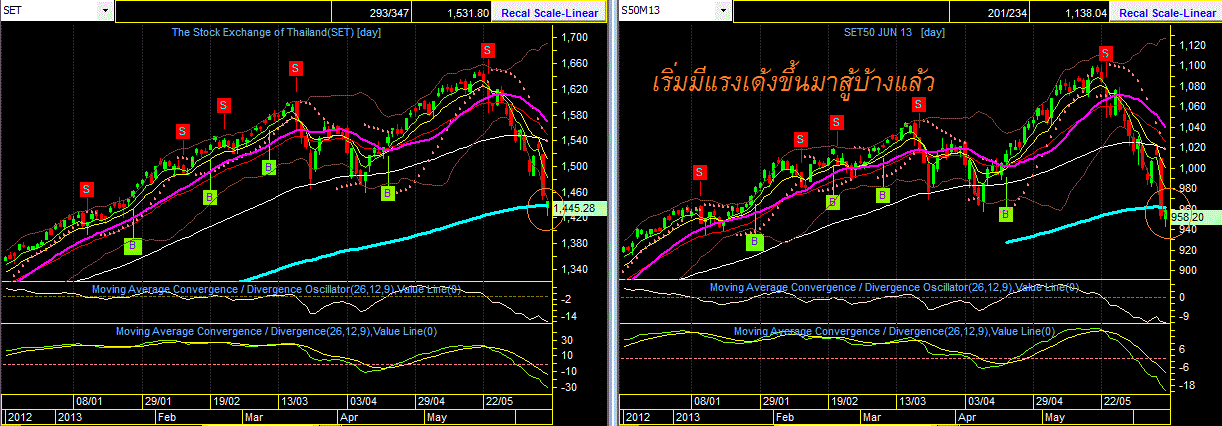Select the earliest S sell marker on SET chart
Image resolution: width=1222 pixels, height=426 pixels.
85,188
